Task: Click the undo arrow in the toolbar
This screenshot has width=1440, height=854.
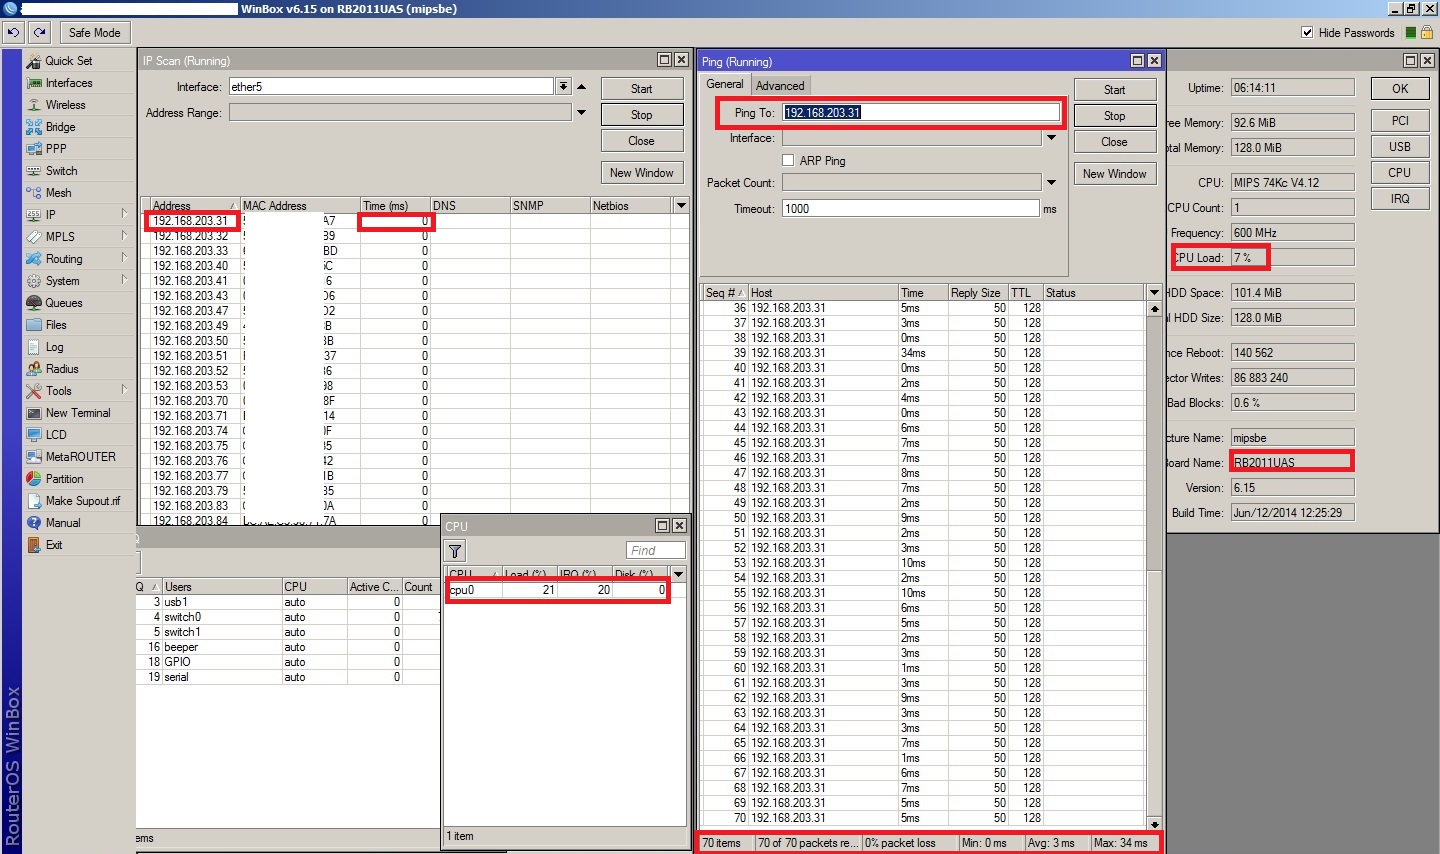Action: pos(13,32)
